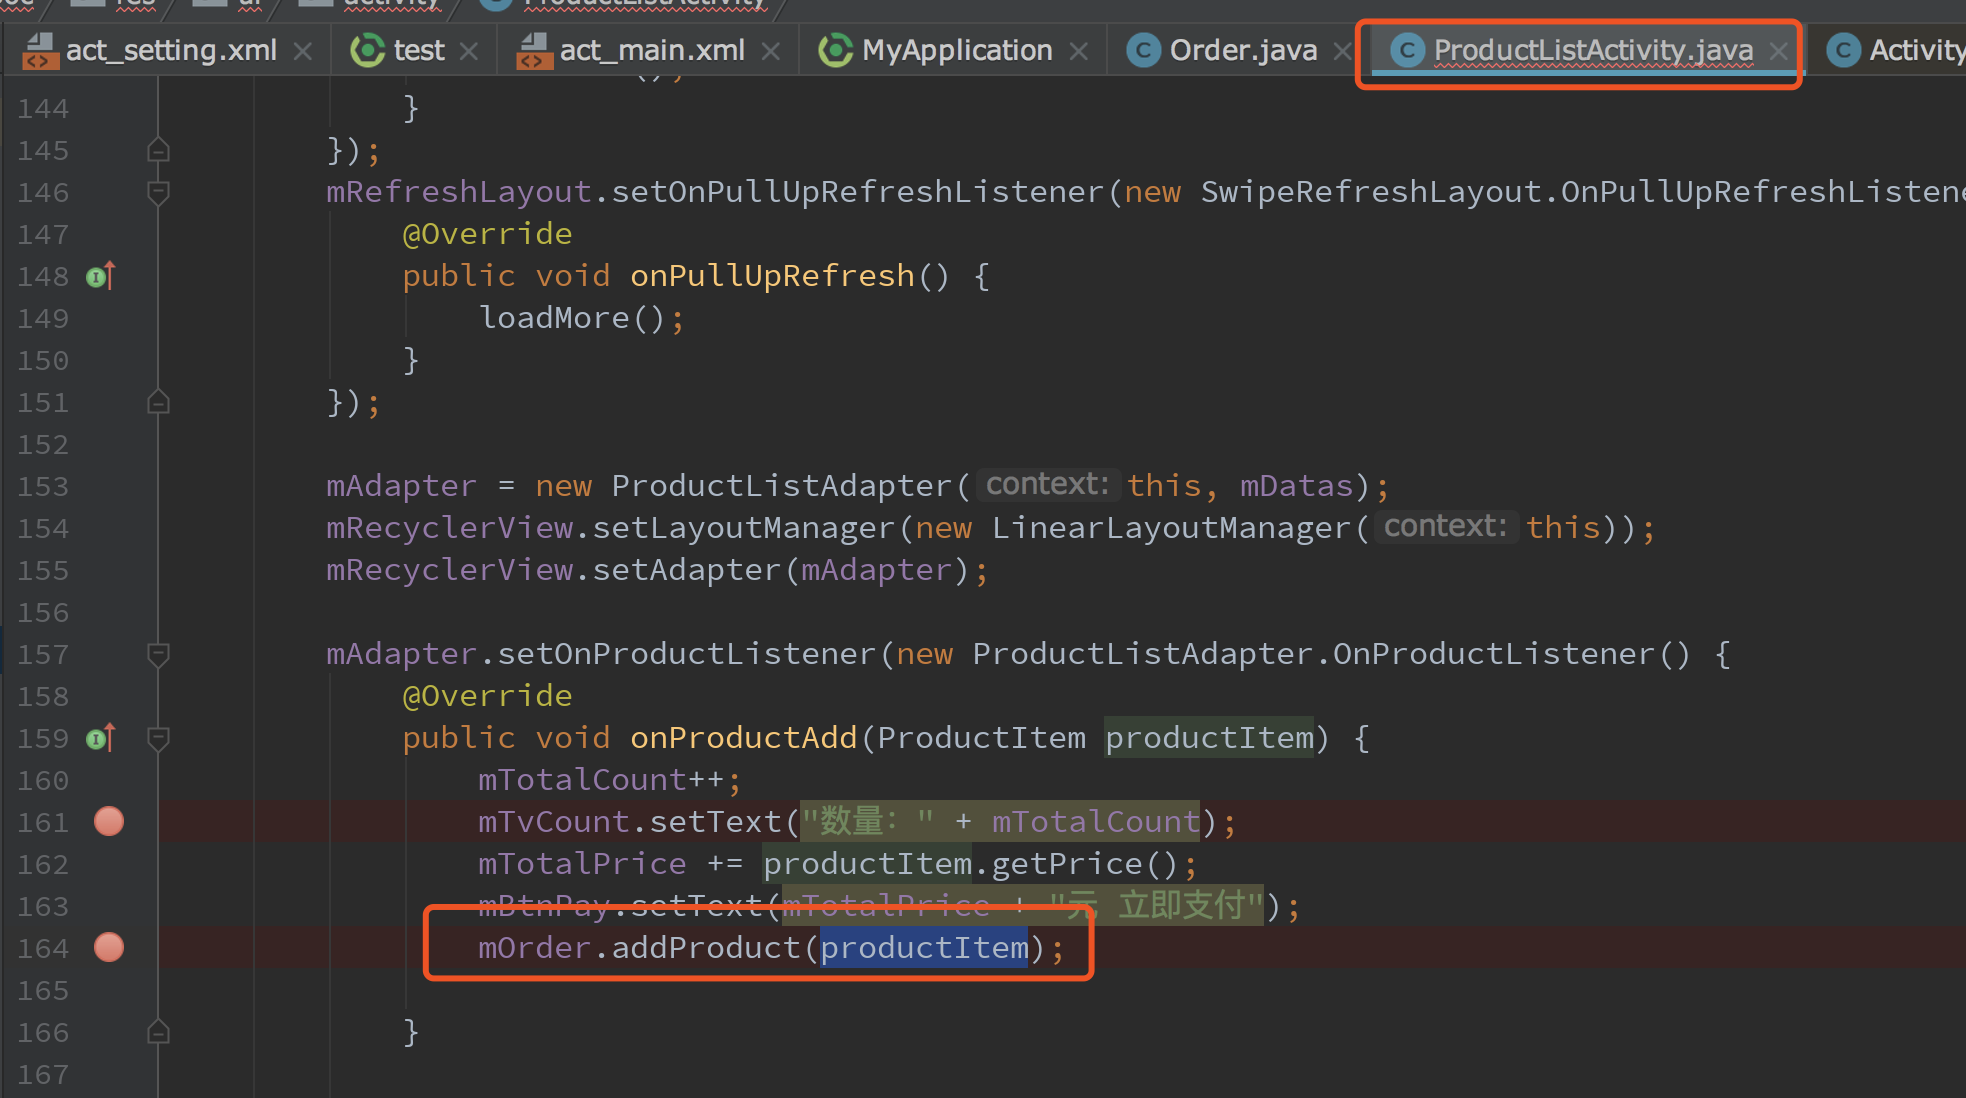Click the Order.java class icon
Viewport: 1966px width, 1098px height.
(x=1143, y=50)
